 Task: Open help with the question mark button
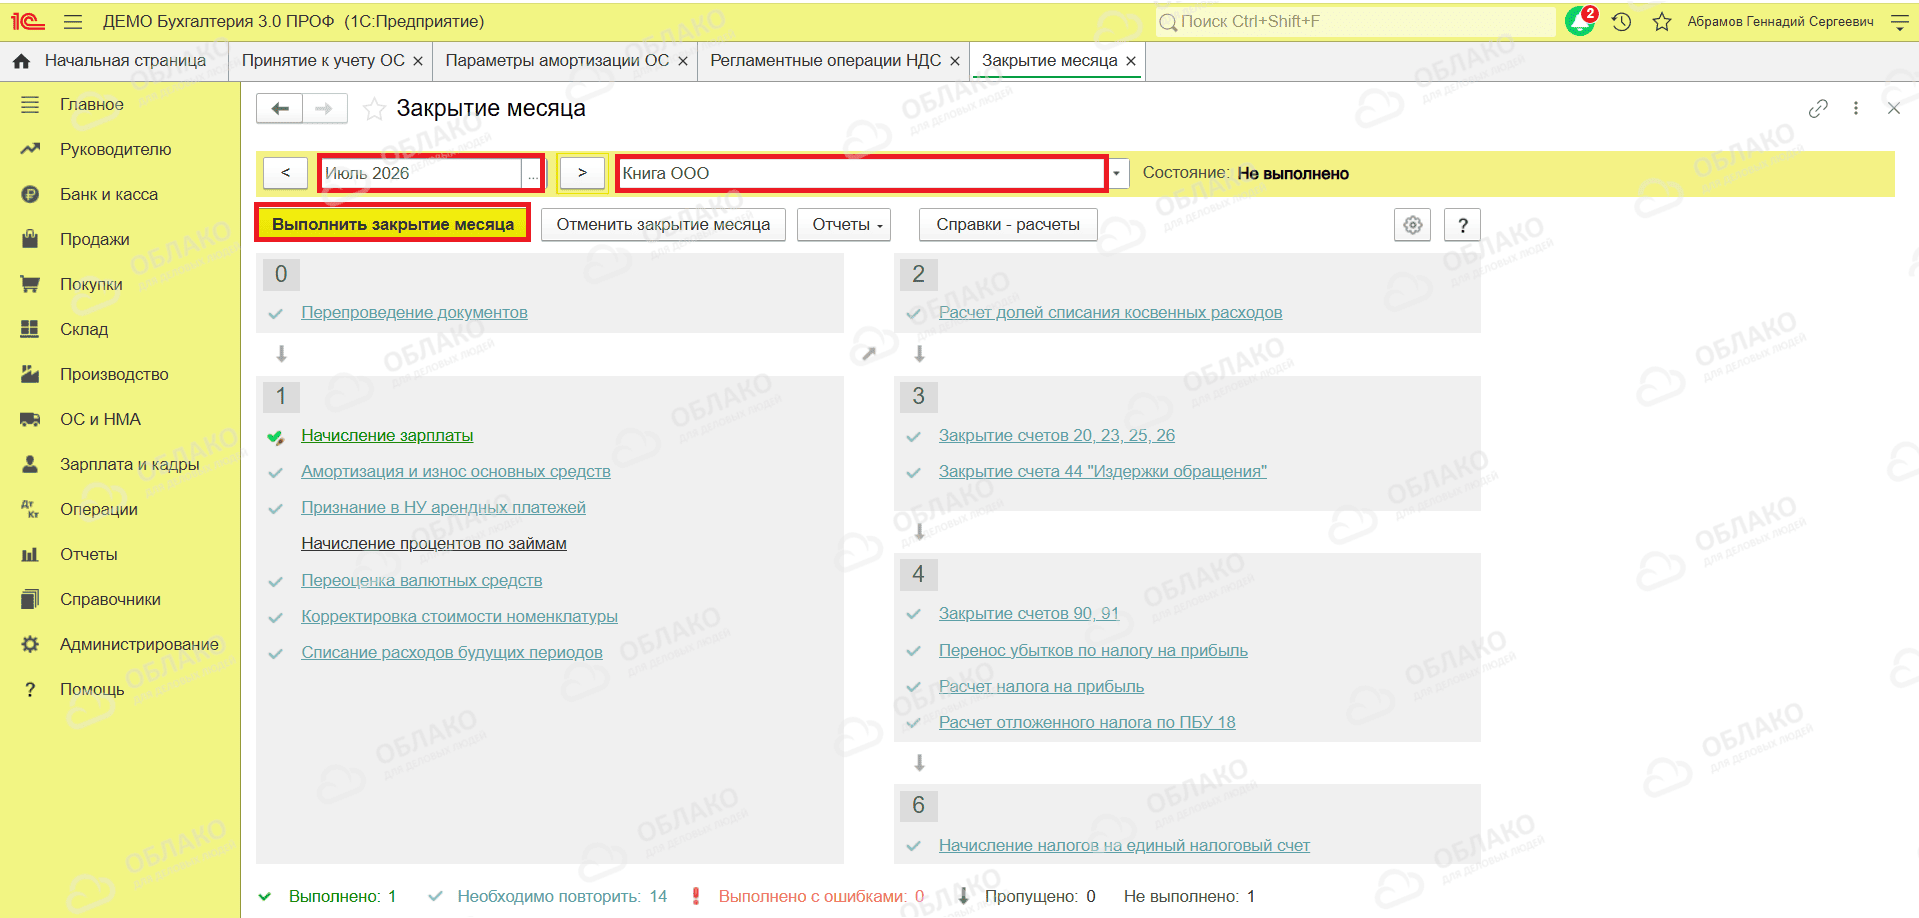pyautogui.click(x=1463, y=225)
